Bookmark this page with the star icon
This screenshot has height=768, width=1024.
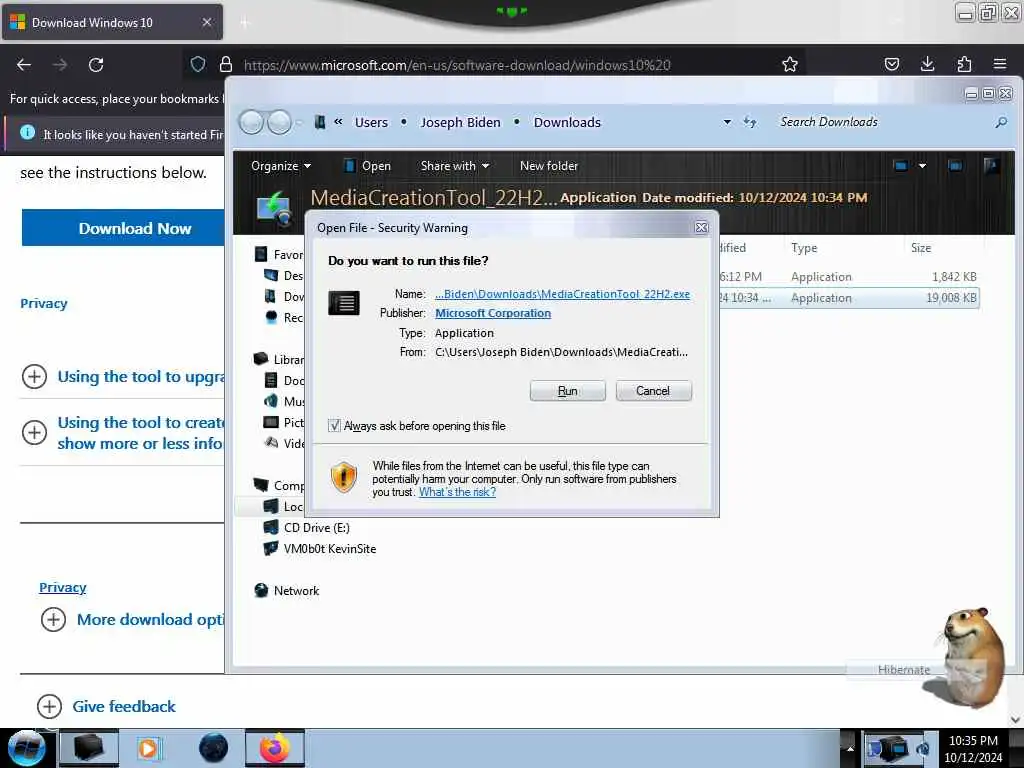click(x=790, y=64)
